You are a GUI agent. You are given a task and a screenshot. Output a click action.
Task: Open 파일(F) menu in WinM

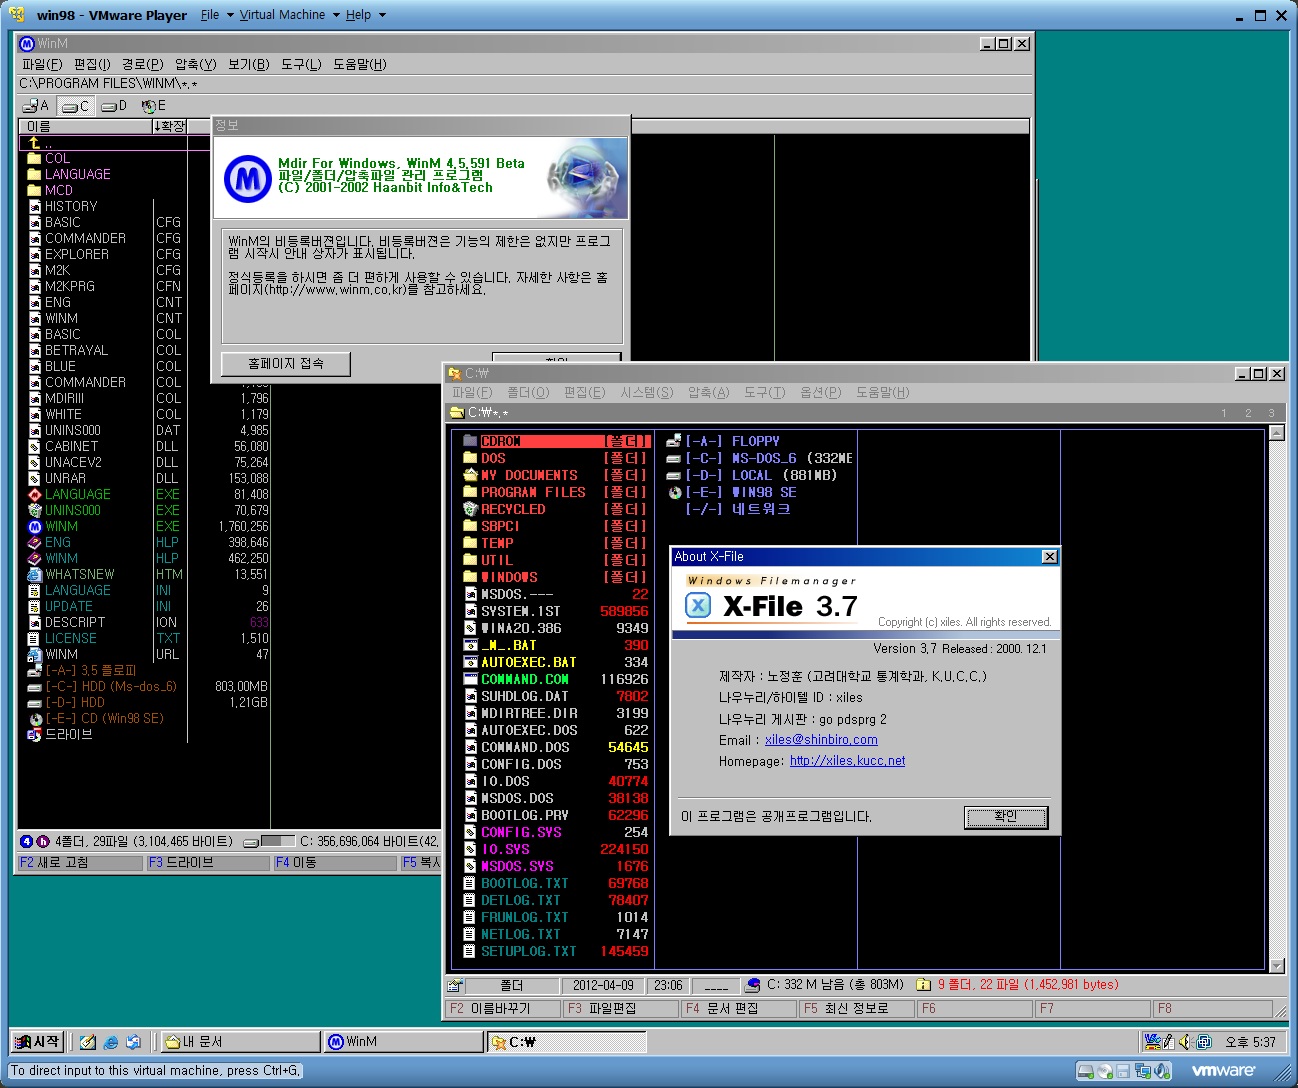[x=42, y=64]
